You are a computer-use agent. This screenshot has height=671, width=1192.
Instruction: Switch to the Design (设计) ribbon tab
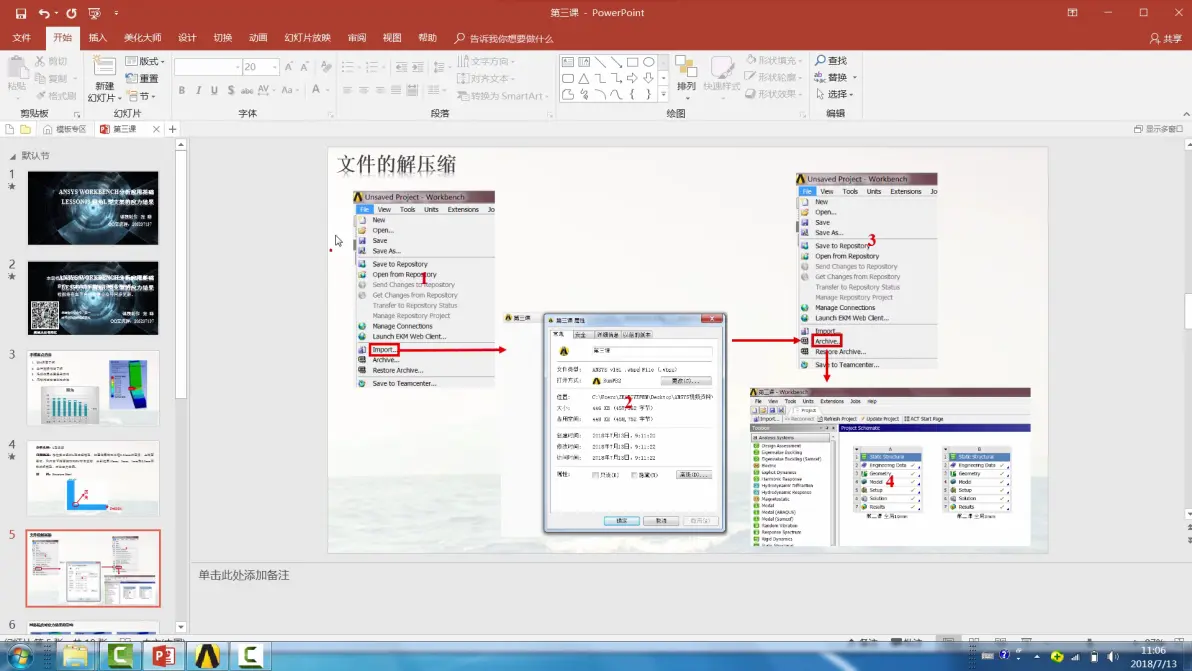[x=187, y=38]
